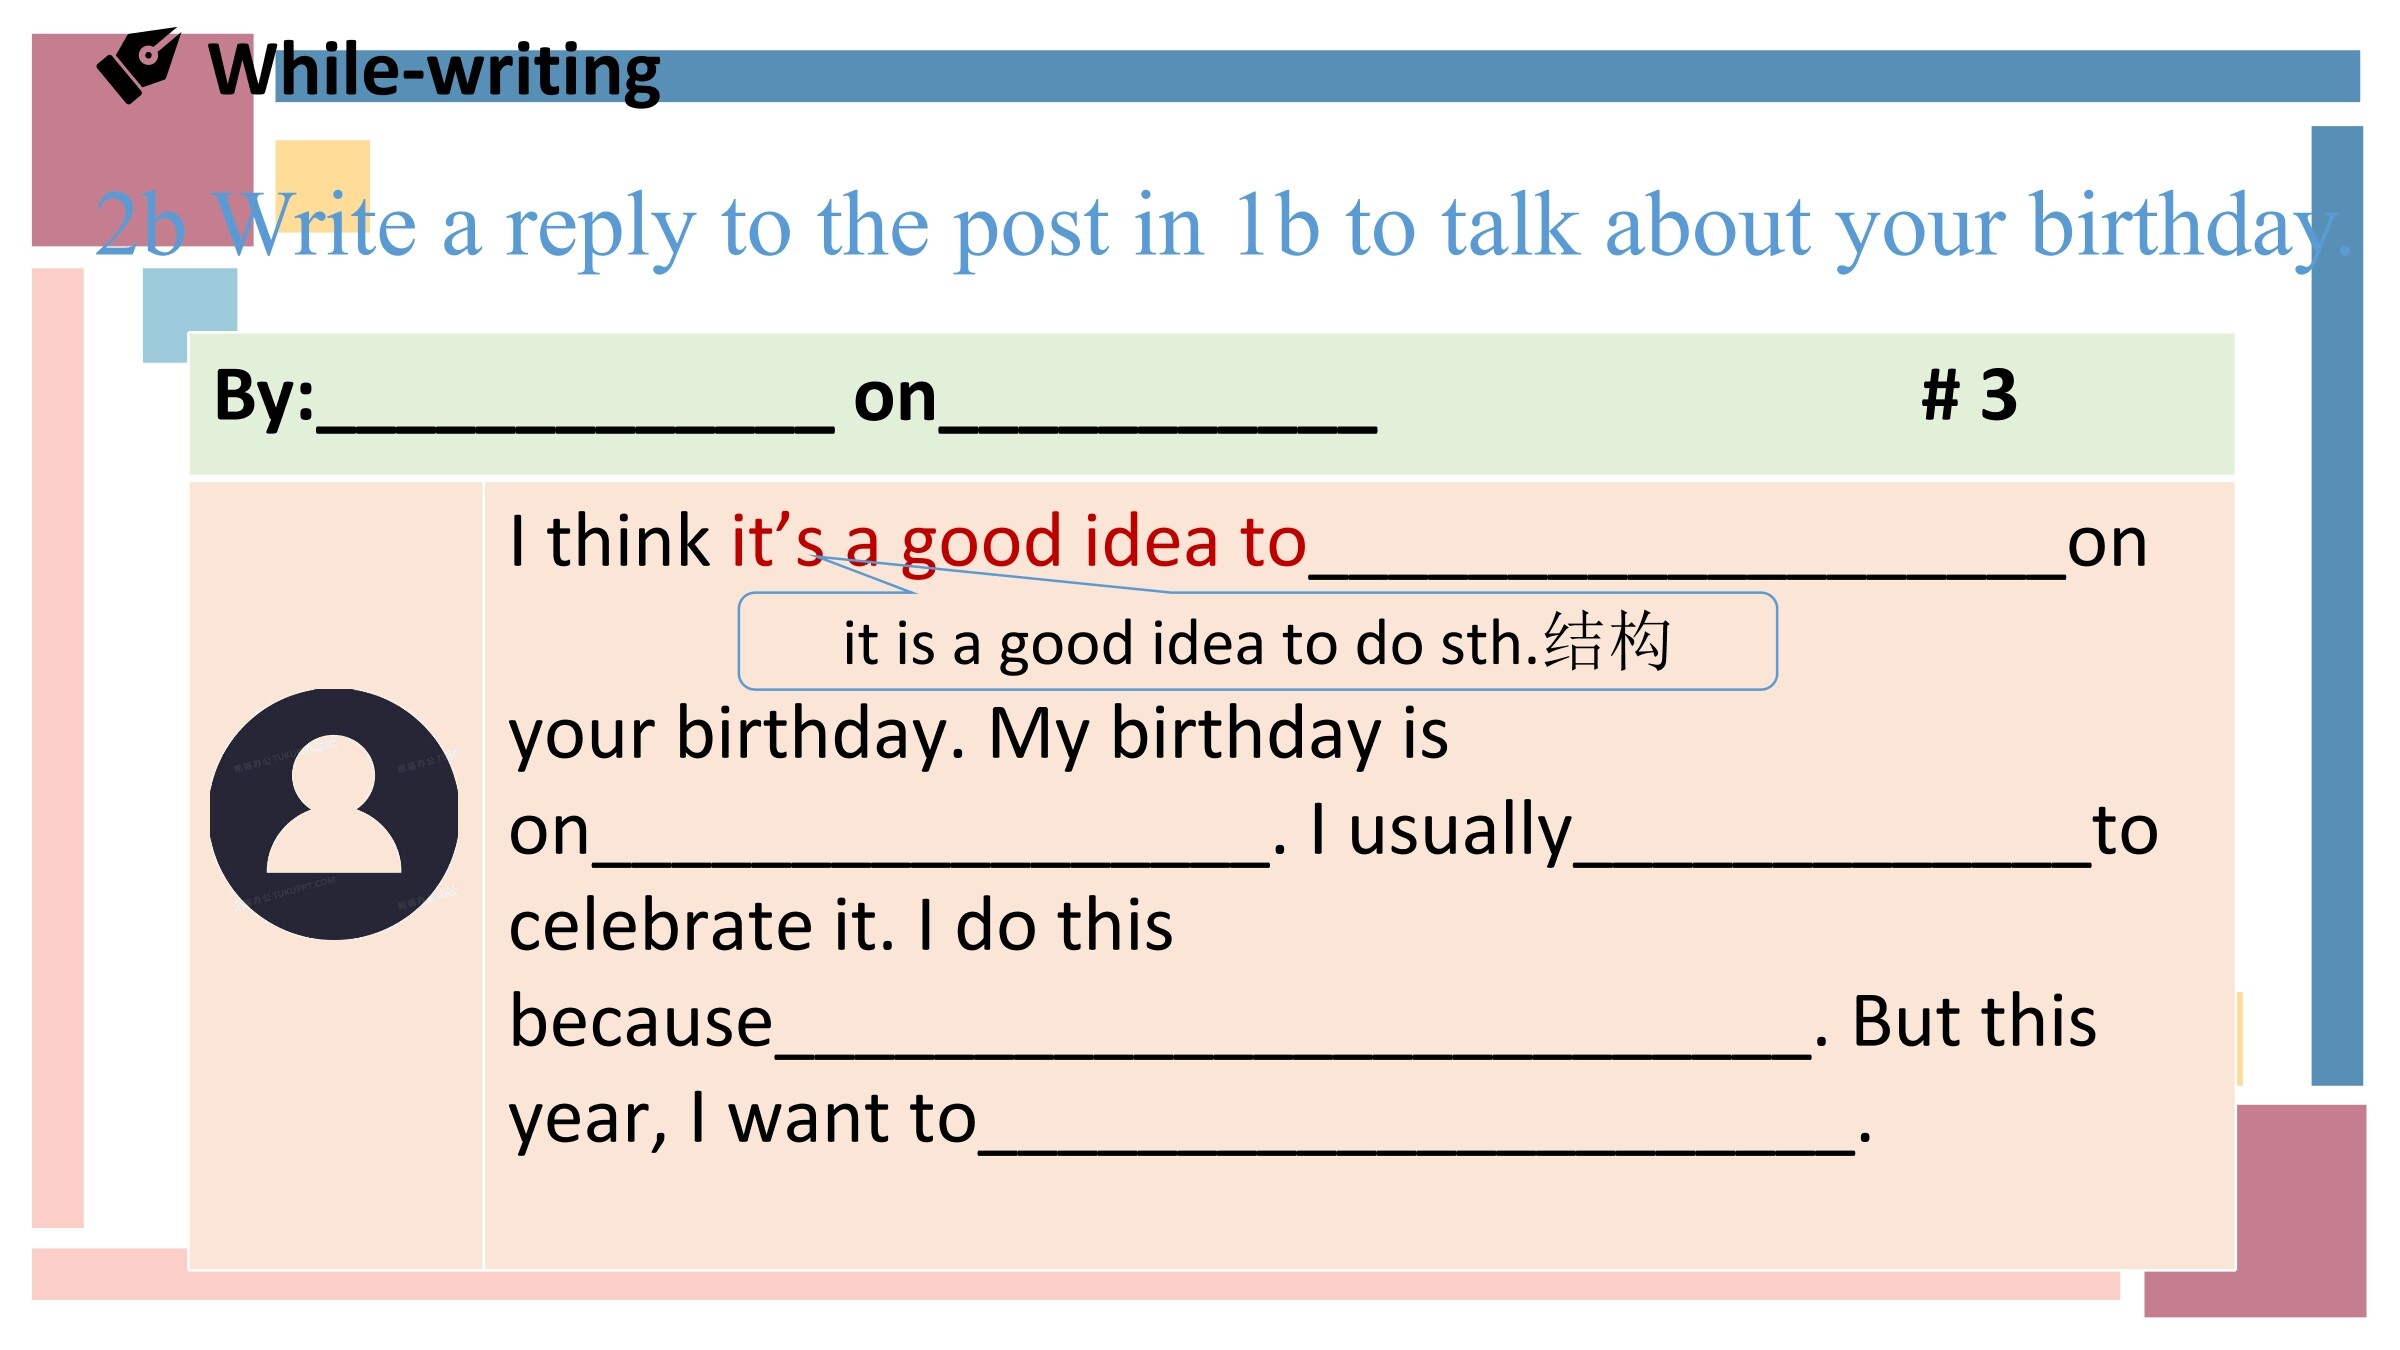2400x1350 pixels.
Task: Click red text 'it's a good idea to'
Action: click(1018, 542)
